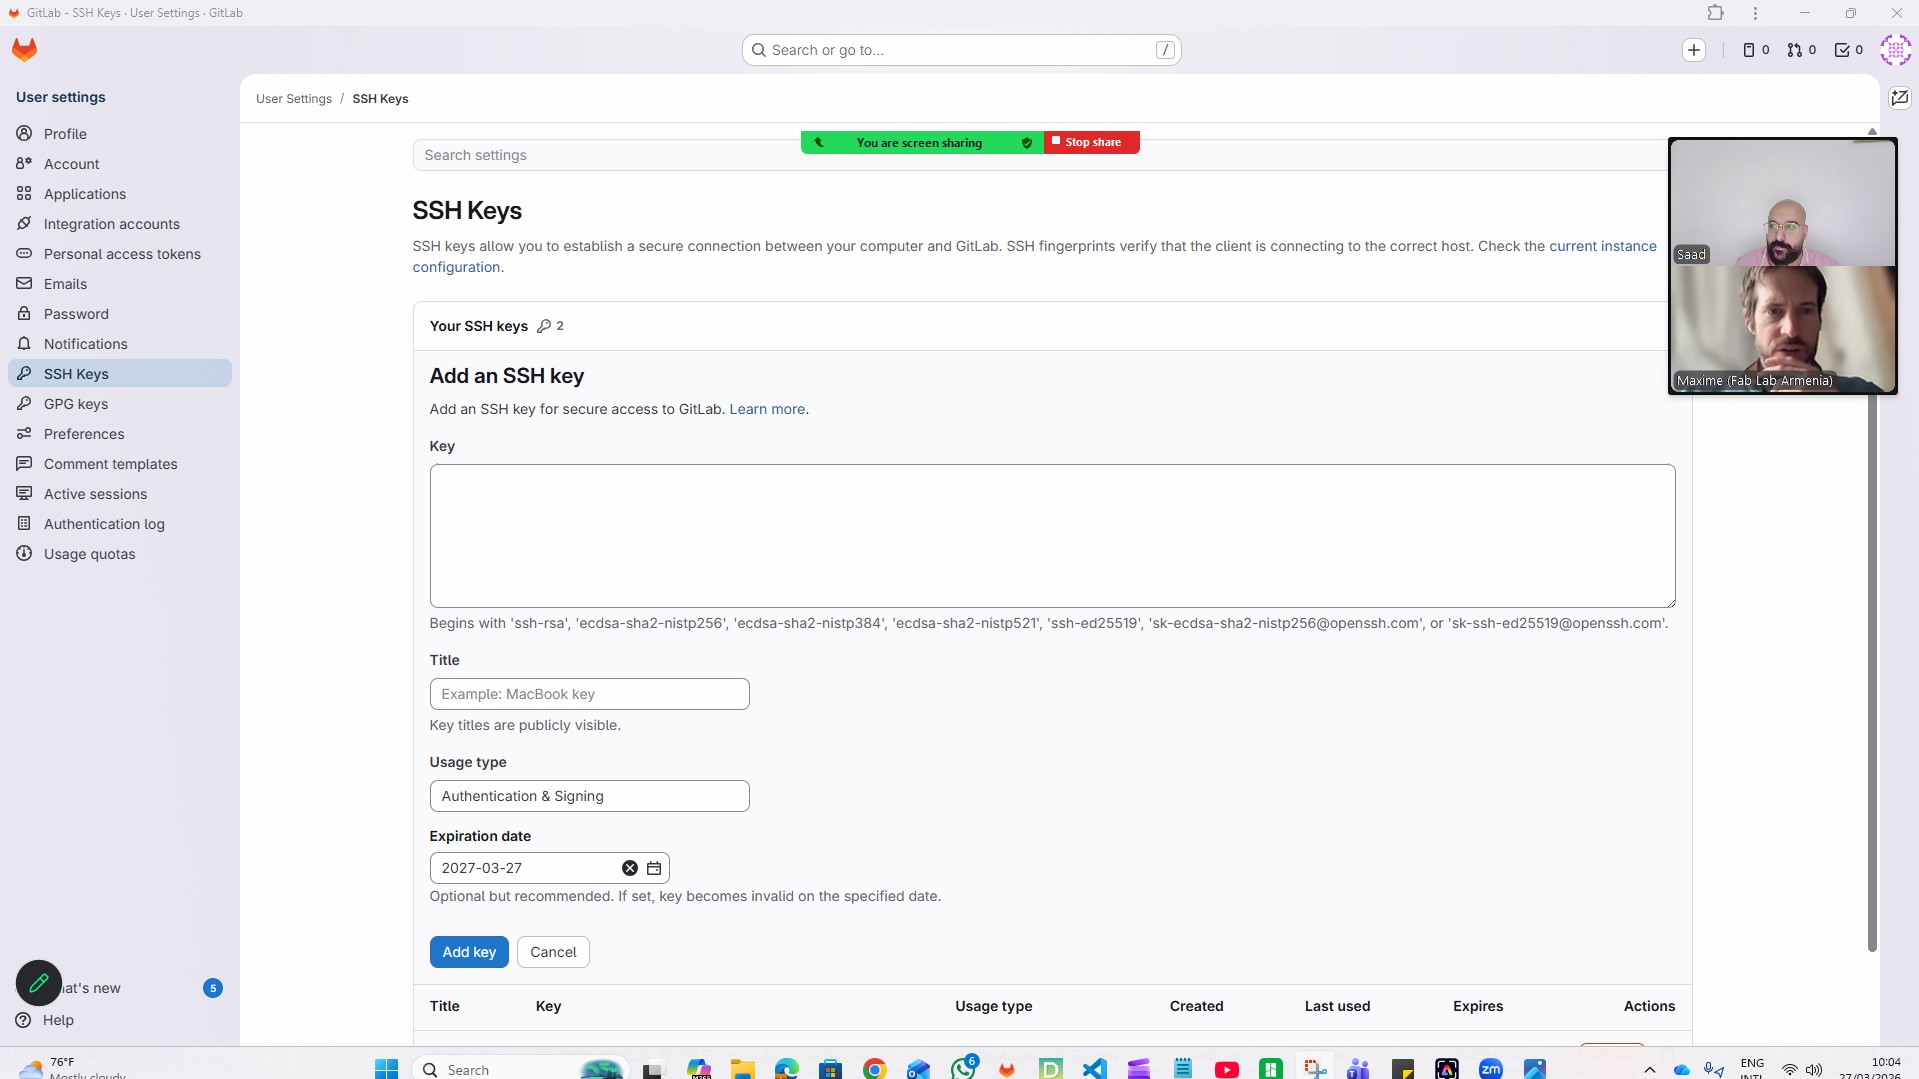This screenshot has height=1079, width=1919.
Task: Open the calendar date picker icon
Action: click(x=654, y=868)
